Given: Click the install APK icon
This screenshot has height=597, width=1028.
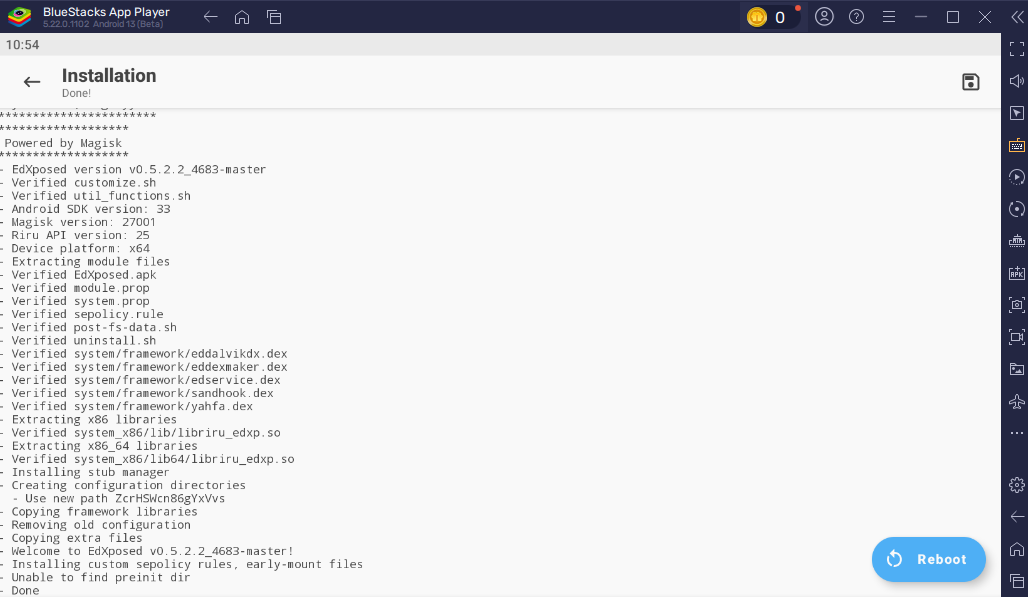Looking at the screenshot, I should 1017,273.
